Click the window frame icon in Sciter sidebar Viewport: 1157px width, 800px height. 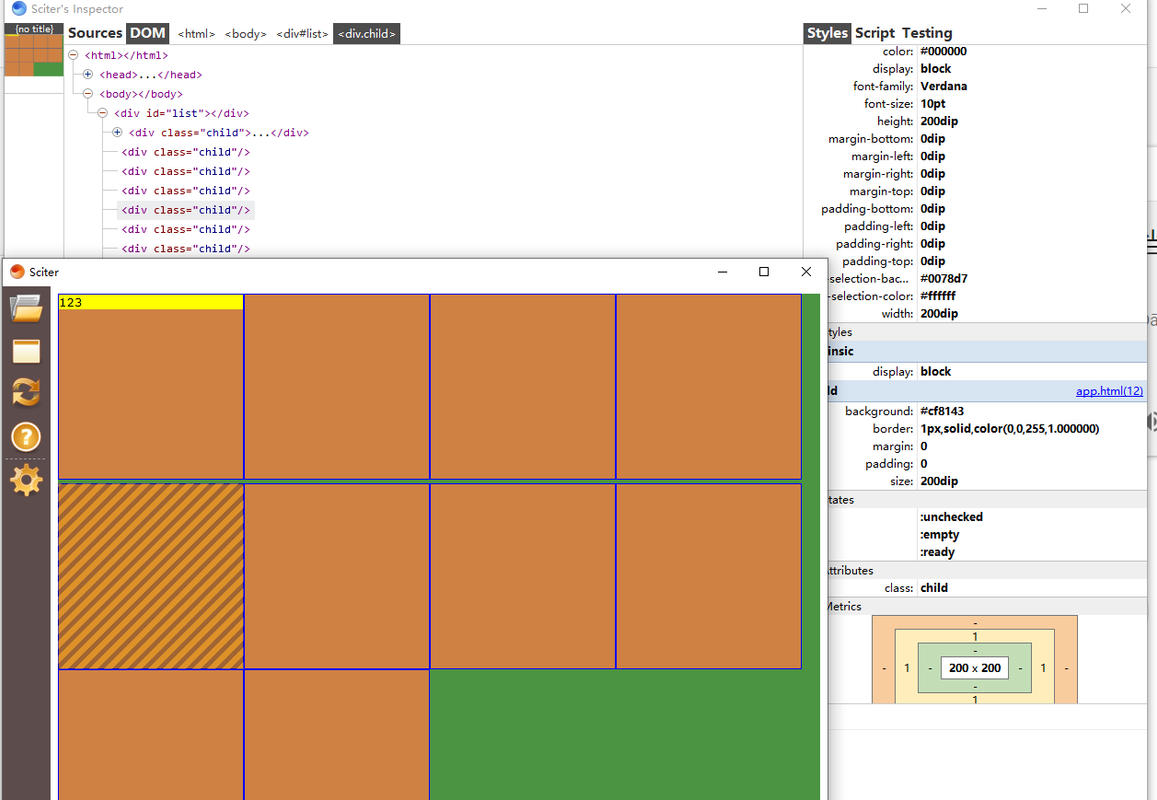pos(26,351)
